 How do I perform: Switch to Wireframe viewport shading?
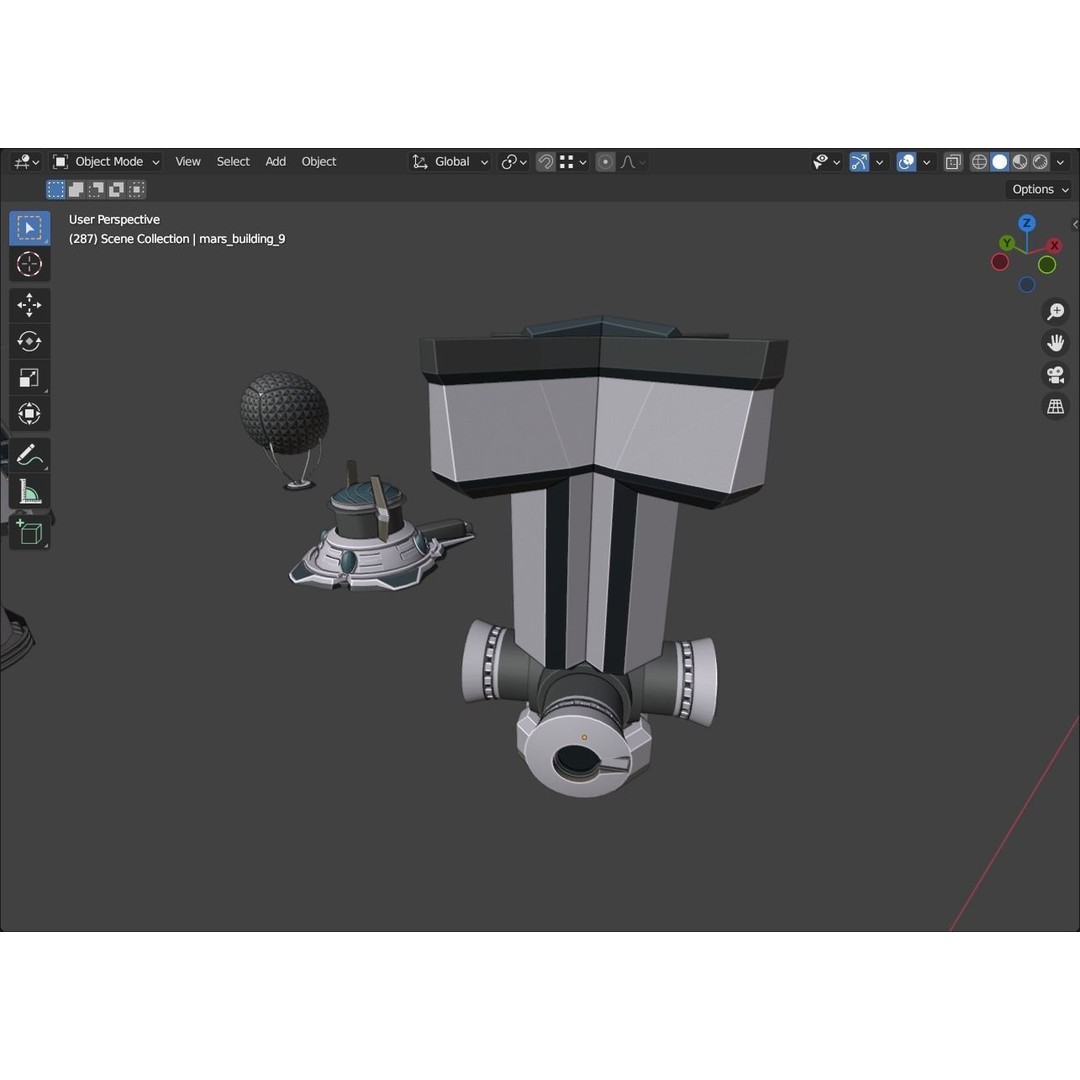(x=978, y=161)
